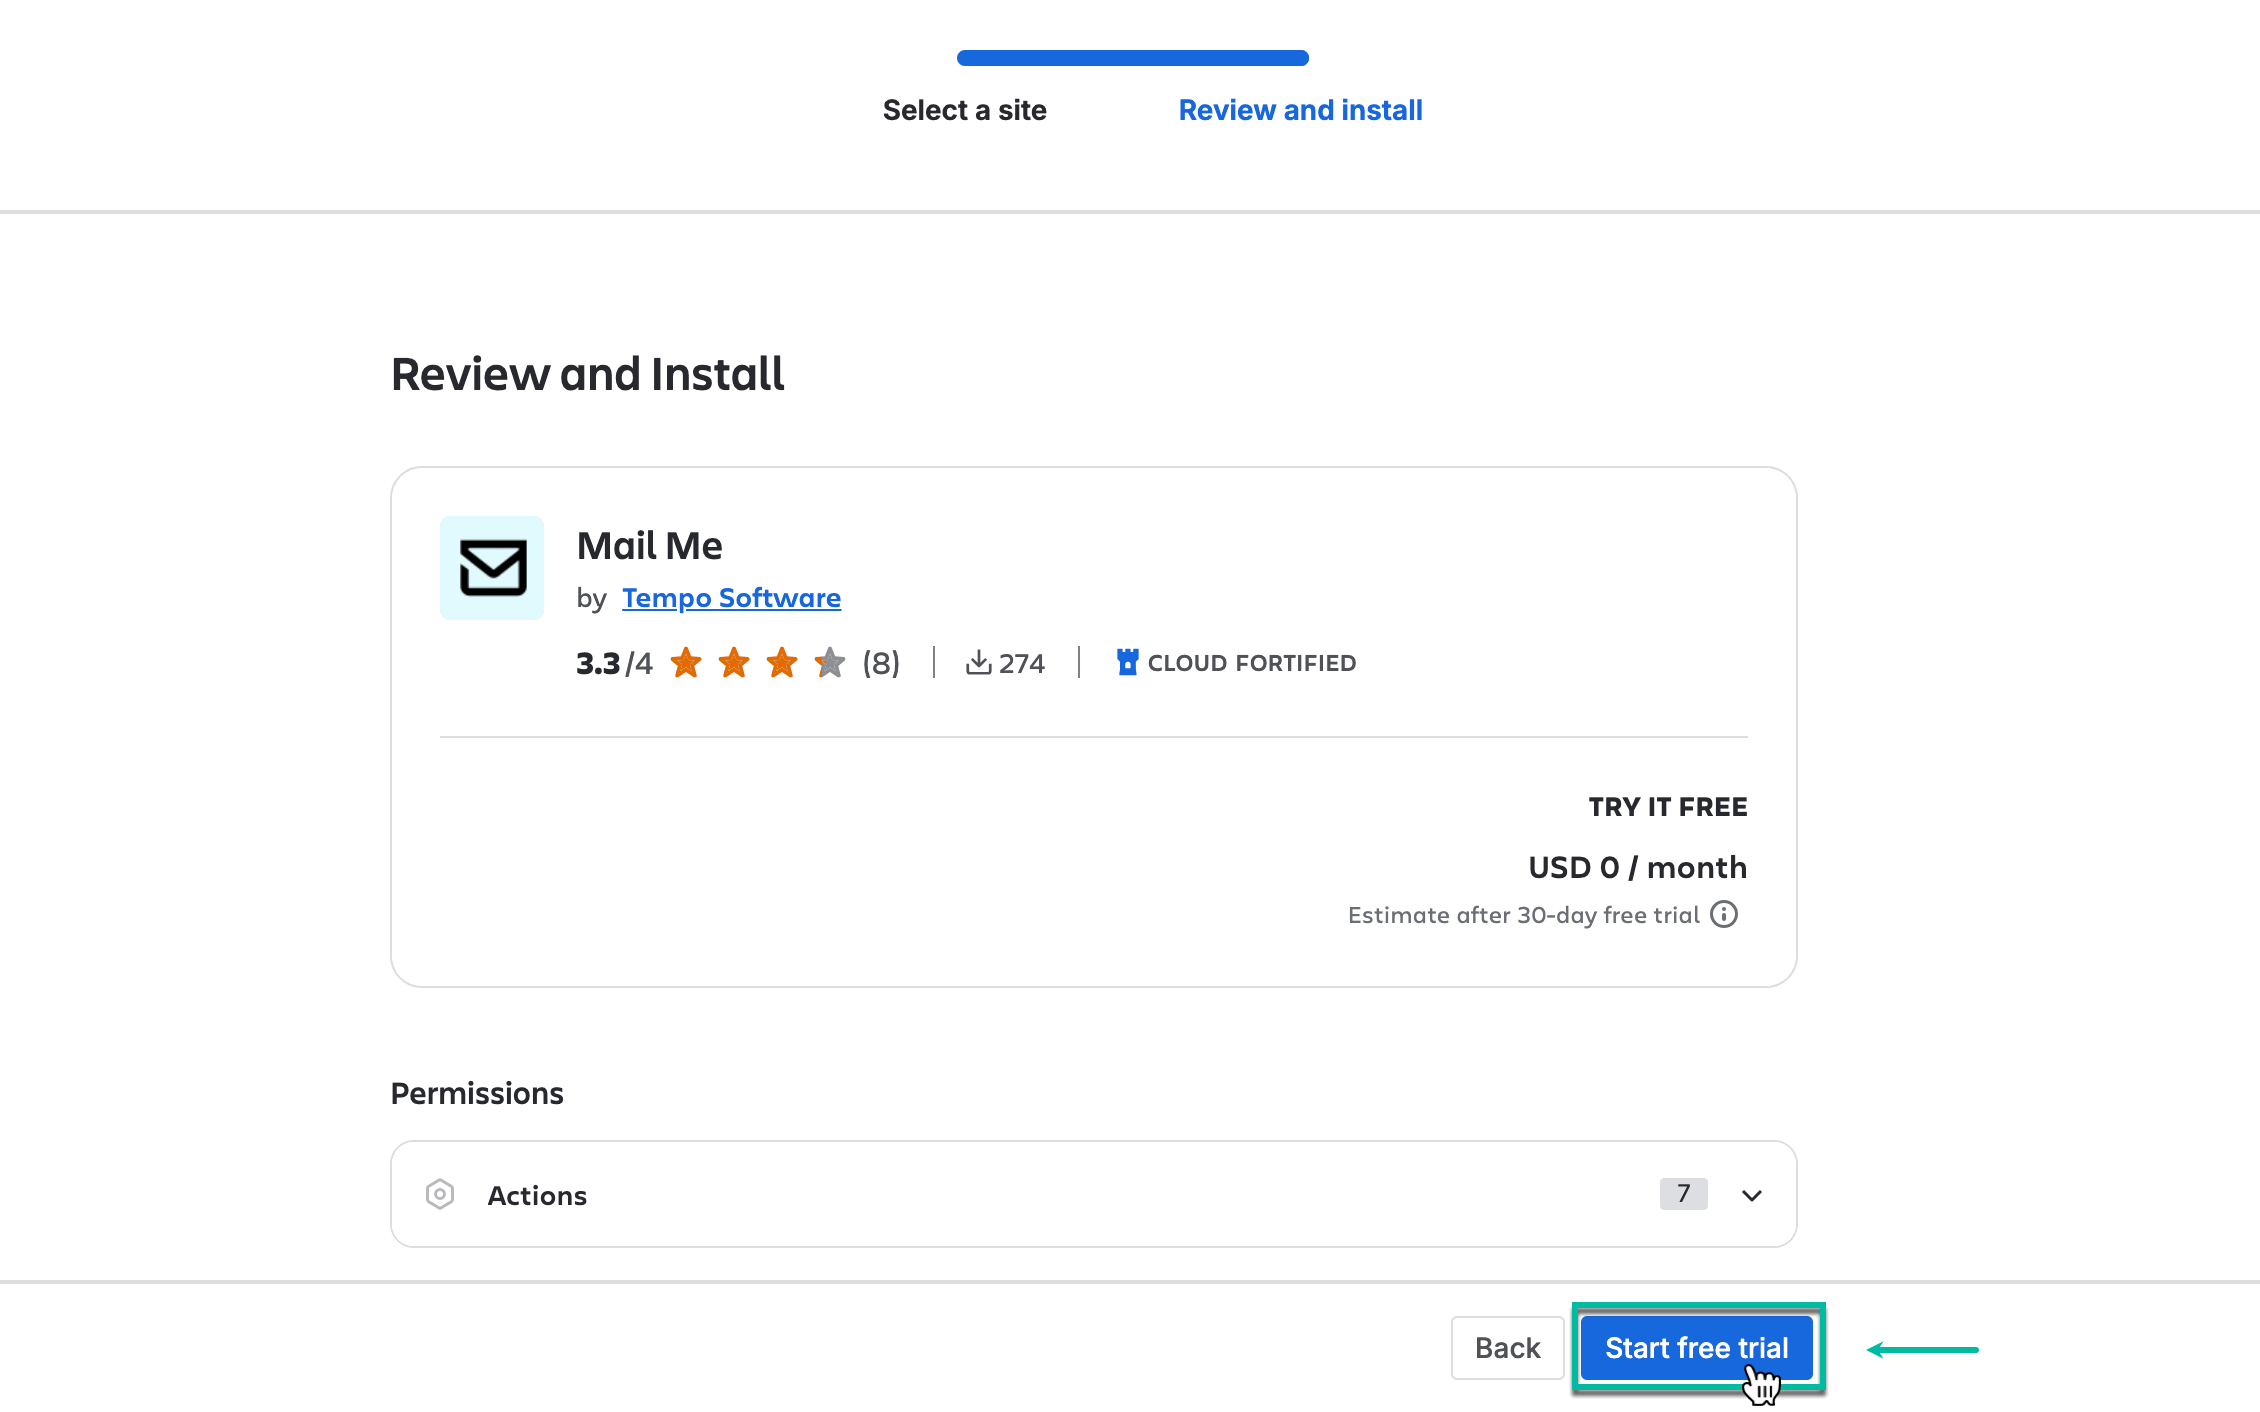Click the info icon beside free trial estimate
This screenshot has width=2260, height=1412.
coord(1724,914)
